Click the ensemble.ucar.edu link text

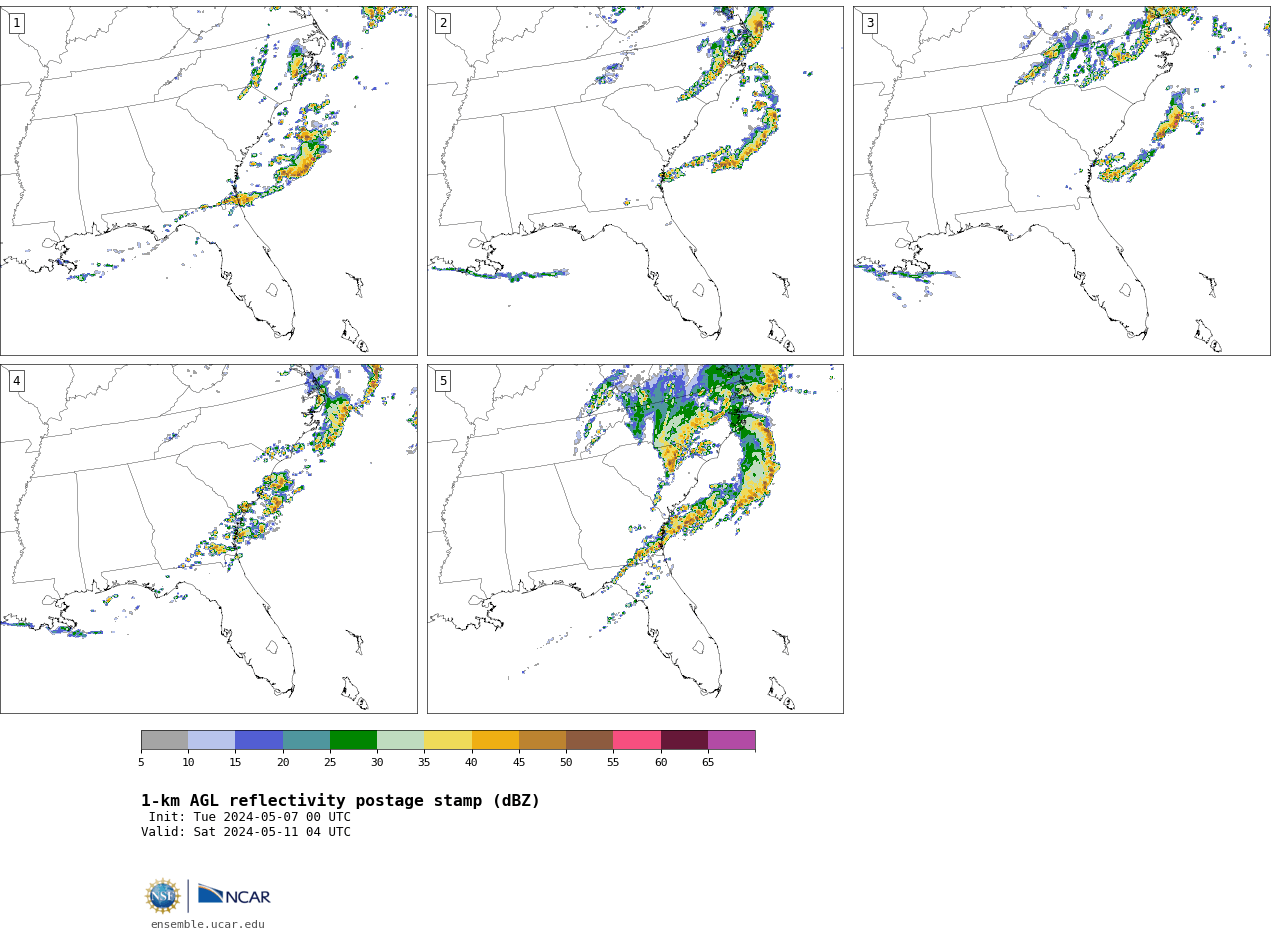click(208, 924)
